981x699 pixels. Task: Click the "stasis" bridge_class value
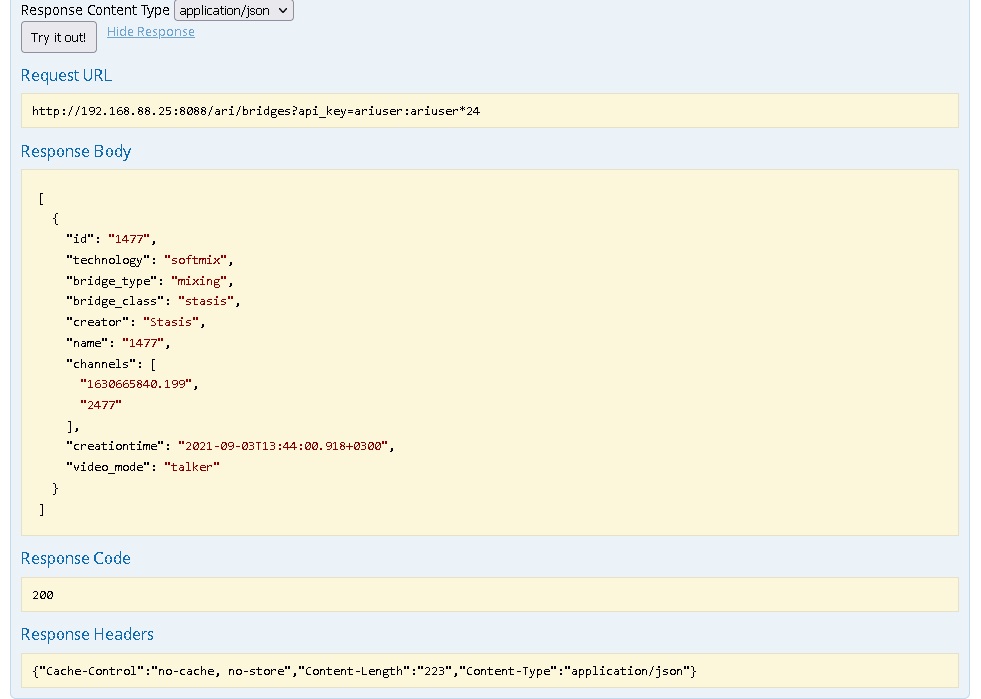click(x=208, y=301)
